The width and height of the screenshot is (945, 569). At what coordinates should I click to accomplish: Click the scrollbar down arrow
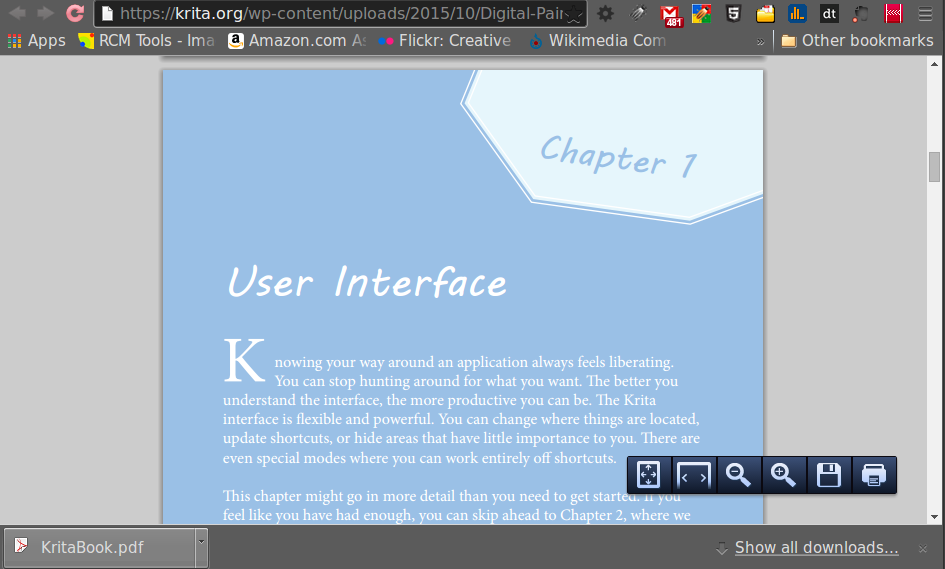(x=934, y=517)
